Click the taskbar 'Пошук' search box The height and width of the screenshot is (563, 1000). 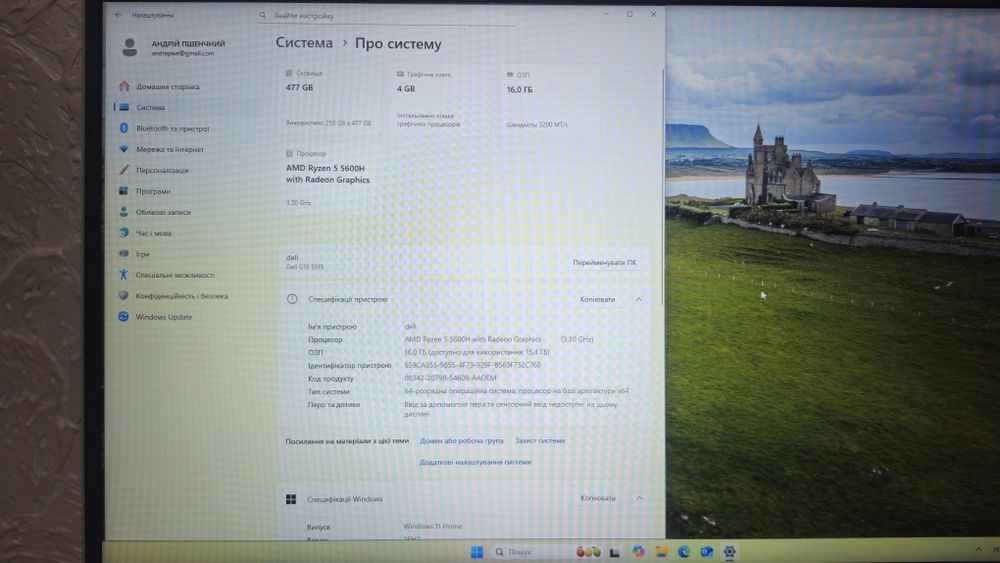pyautogui.click(x=529, y=552)
